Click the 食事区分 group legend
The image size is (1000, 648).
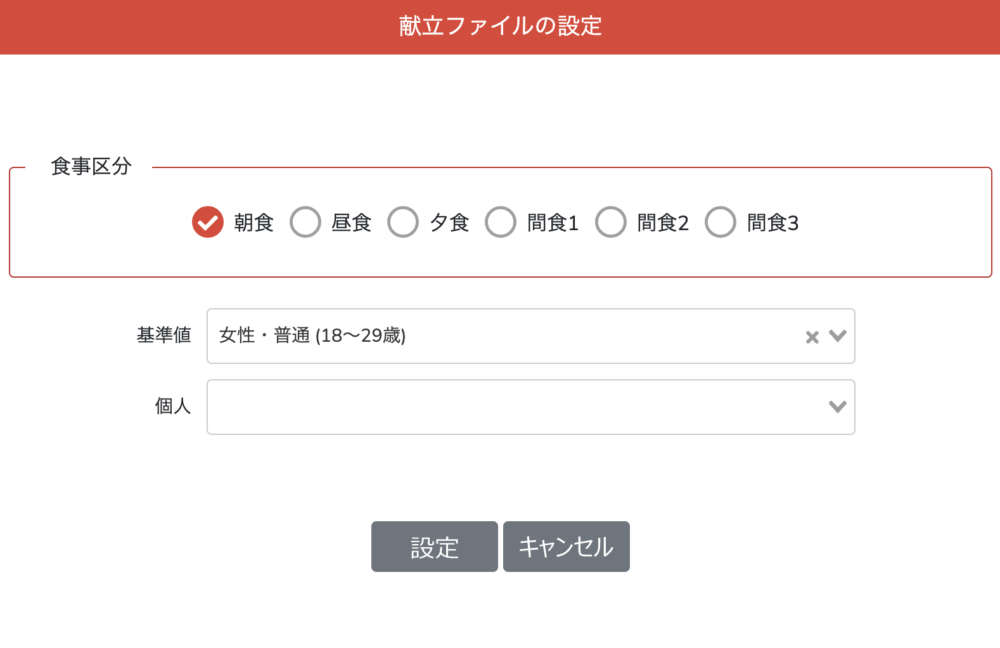point(91,167)
